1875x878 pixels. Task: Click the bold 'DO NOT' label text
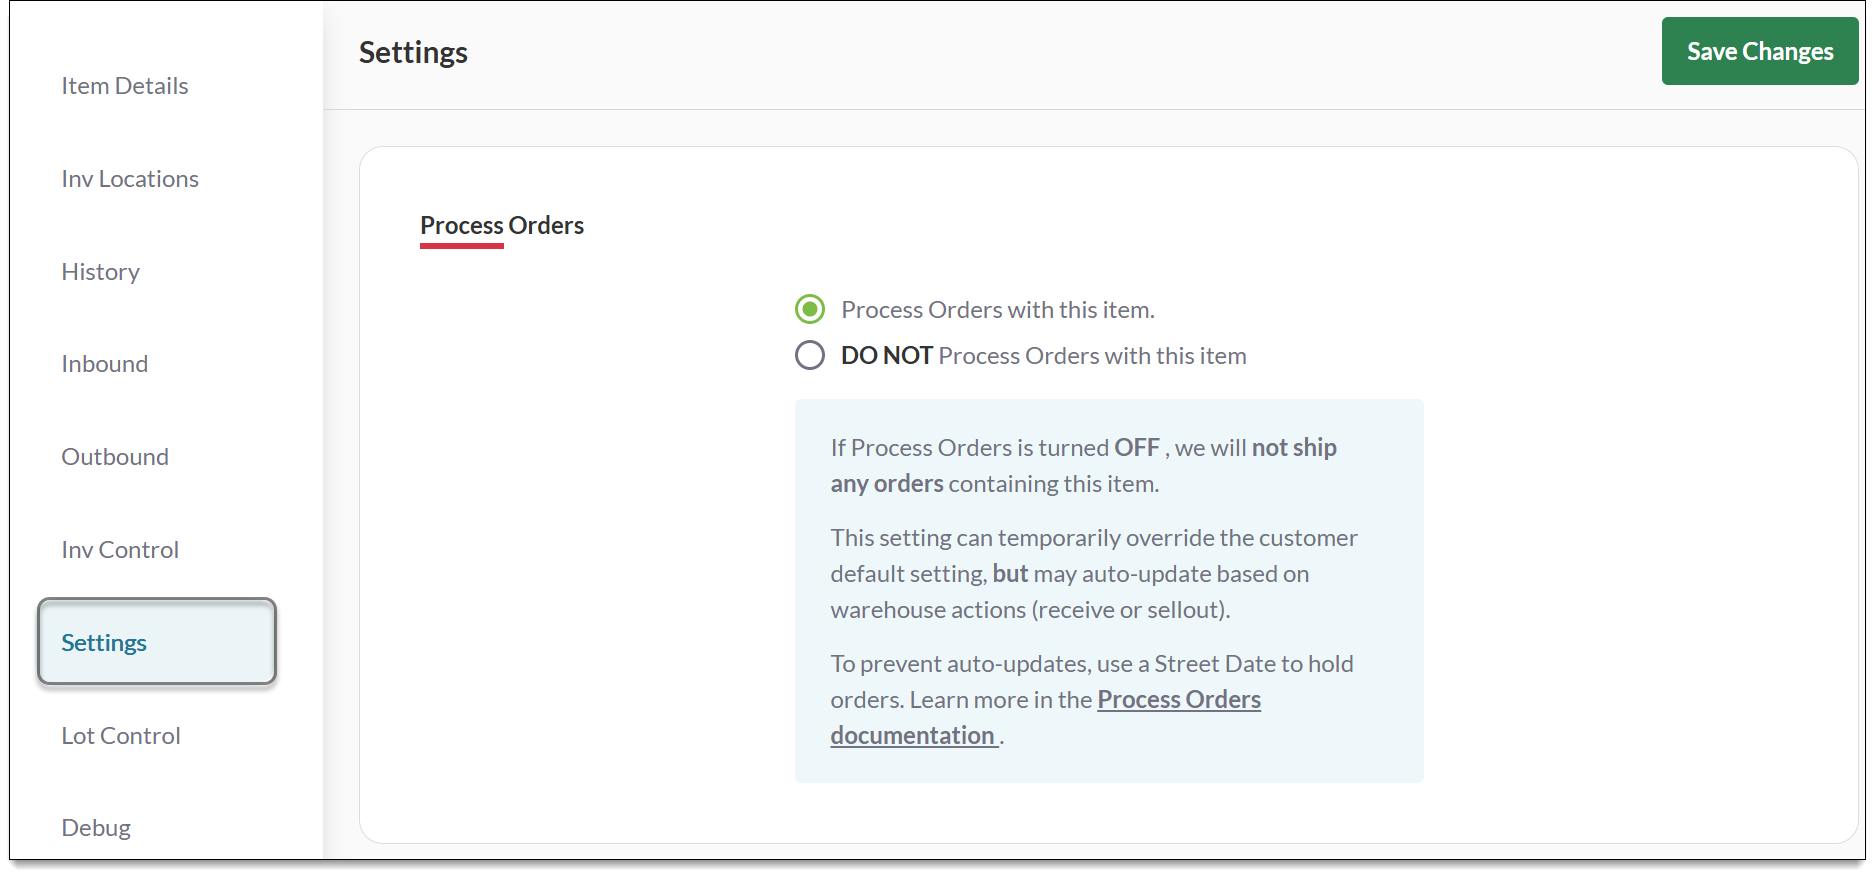886,356
